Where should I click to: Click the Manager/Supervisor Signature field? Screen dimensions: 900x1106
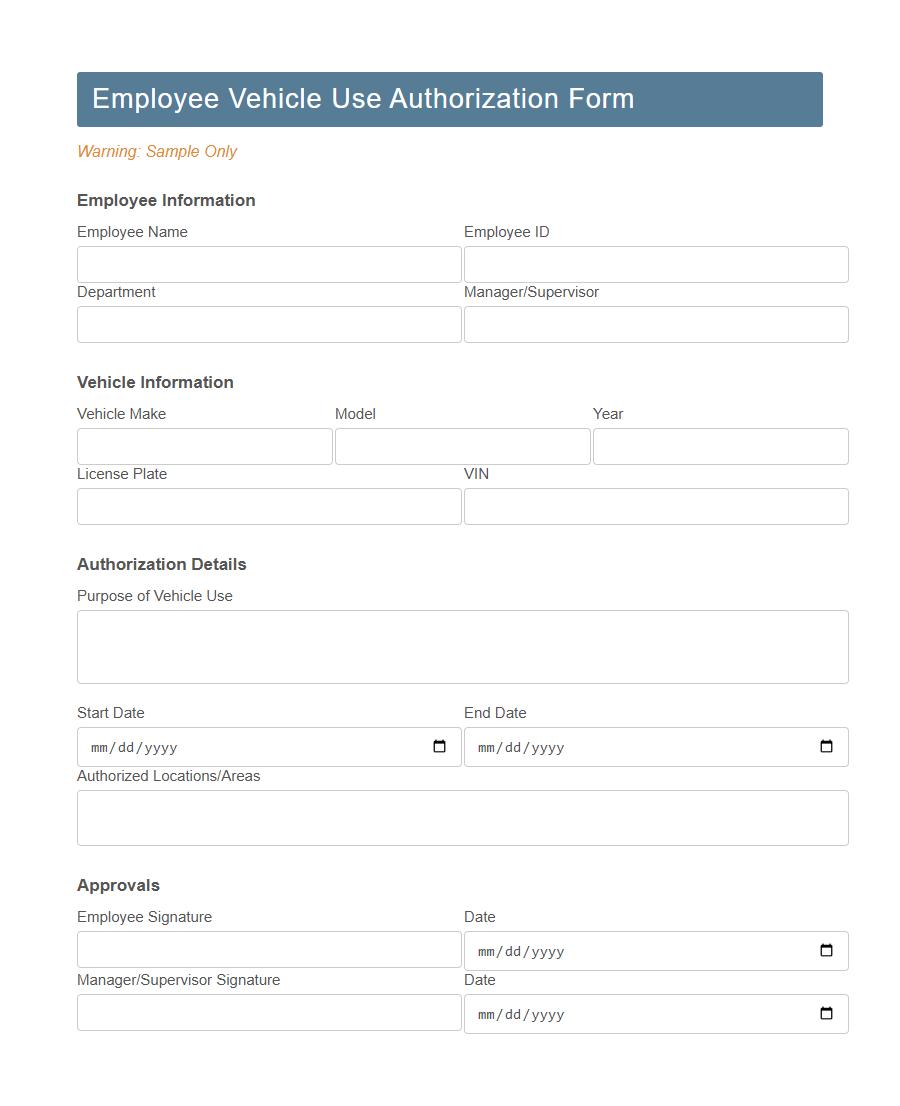click(x=268, y=1013)
